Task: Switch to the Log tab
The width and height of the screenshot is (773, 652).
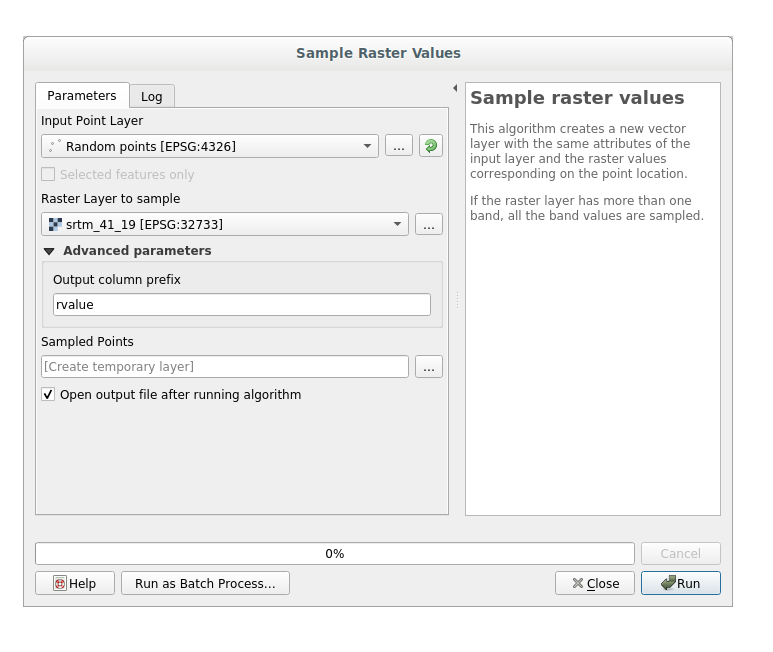Action: [x=151, y=96]
